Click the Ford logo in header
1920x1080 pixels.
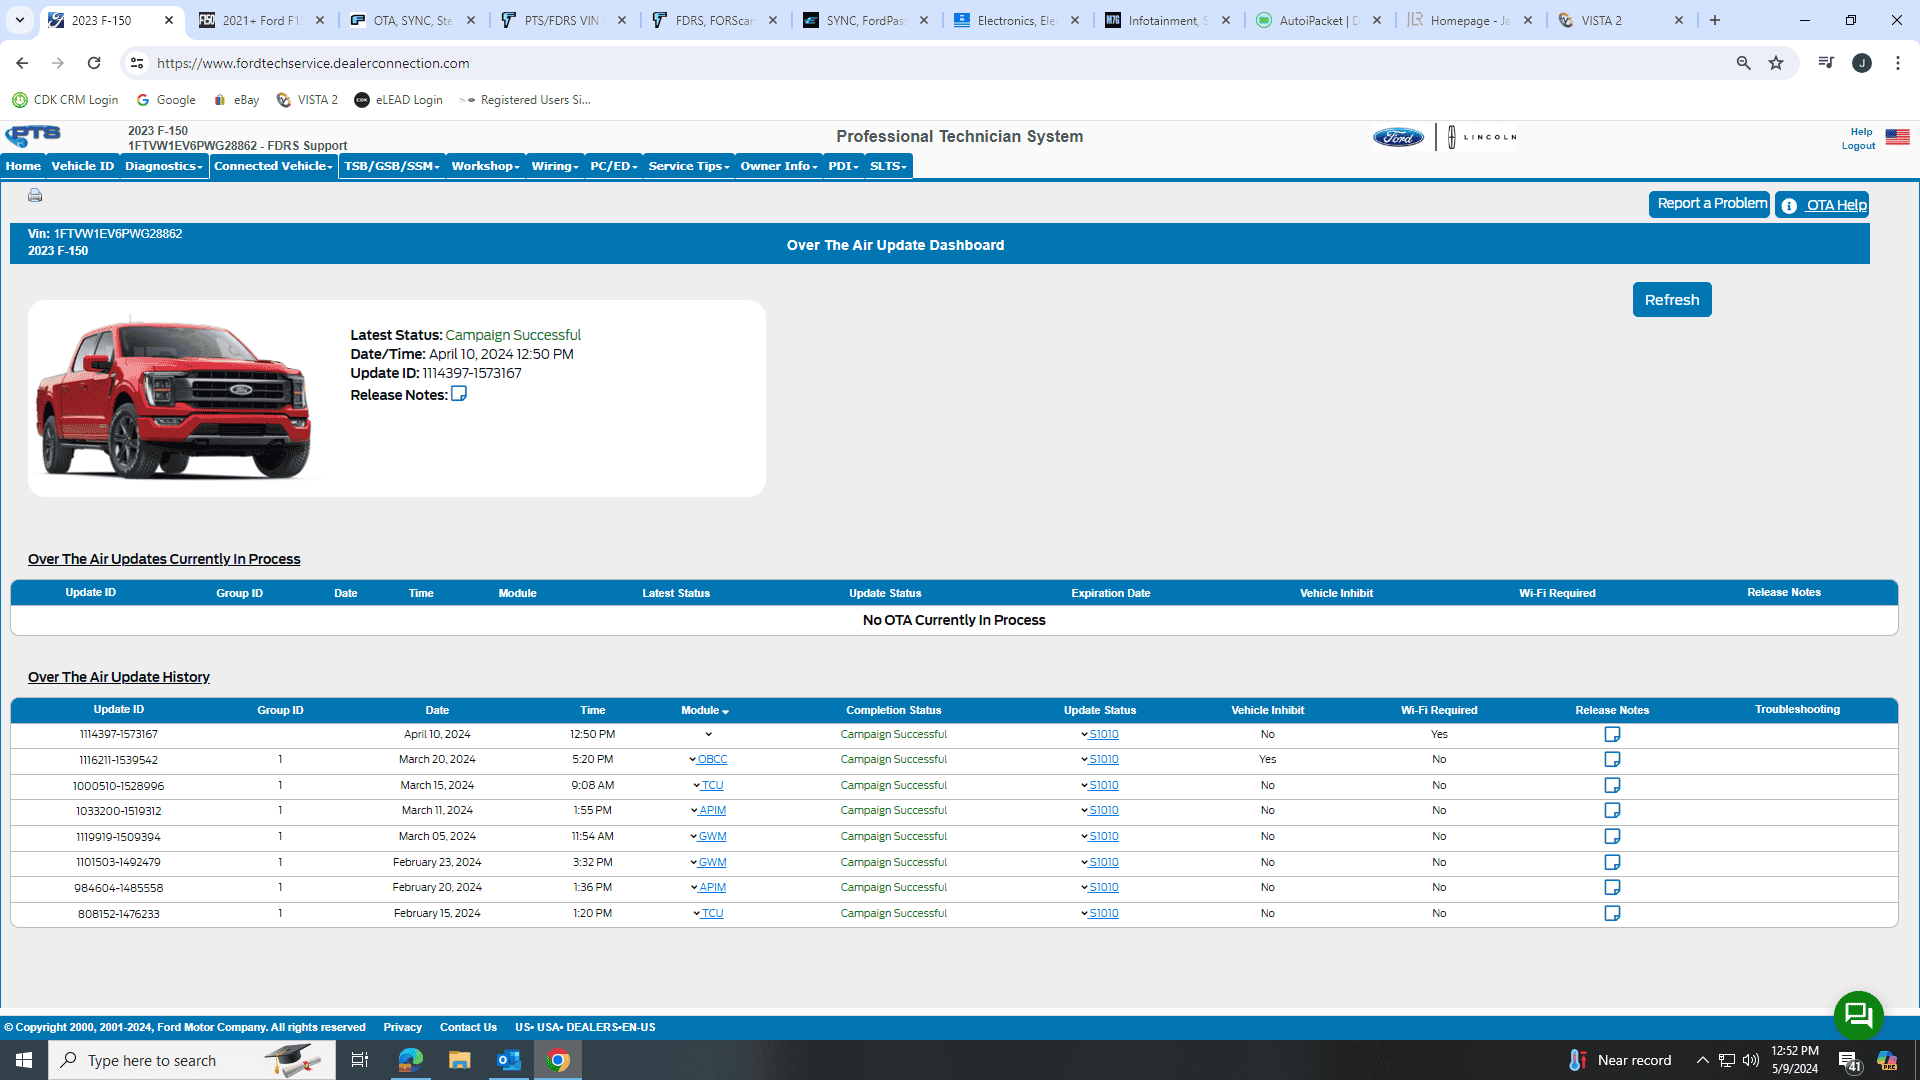1398,138
